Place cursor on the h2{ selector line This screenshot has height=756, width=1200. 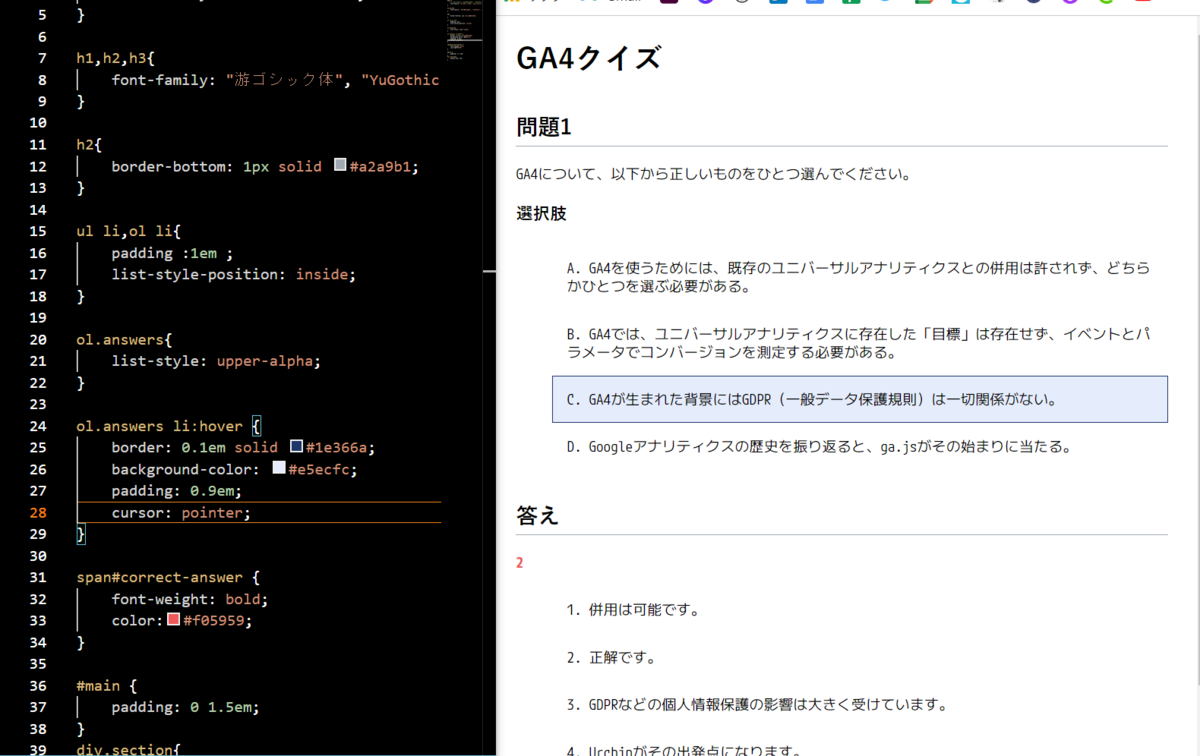pos(89,145)
